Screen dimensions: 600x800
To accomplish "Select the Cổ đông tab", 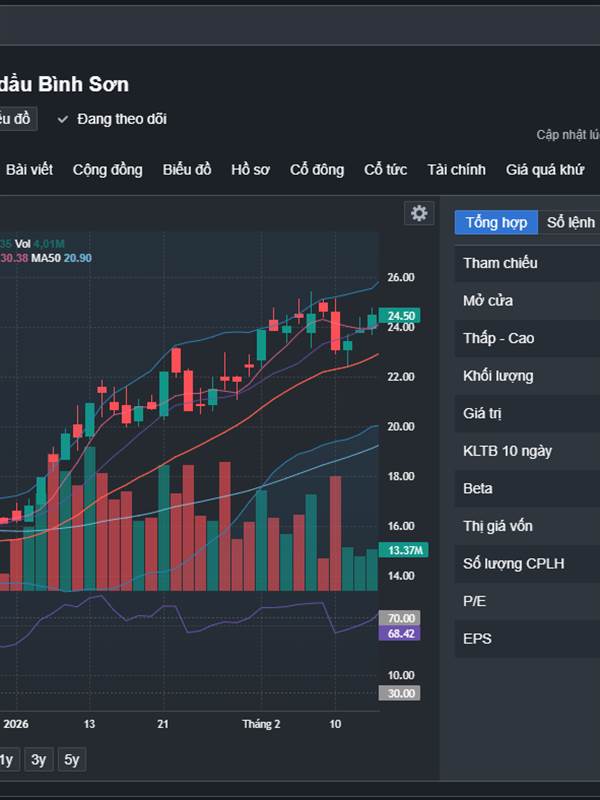I will click(317, 169).
